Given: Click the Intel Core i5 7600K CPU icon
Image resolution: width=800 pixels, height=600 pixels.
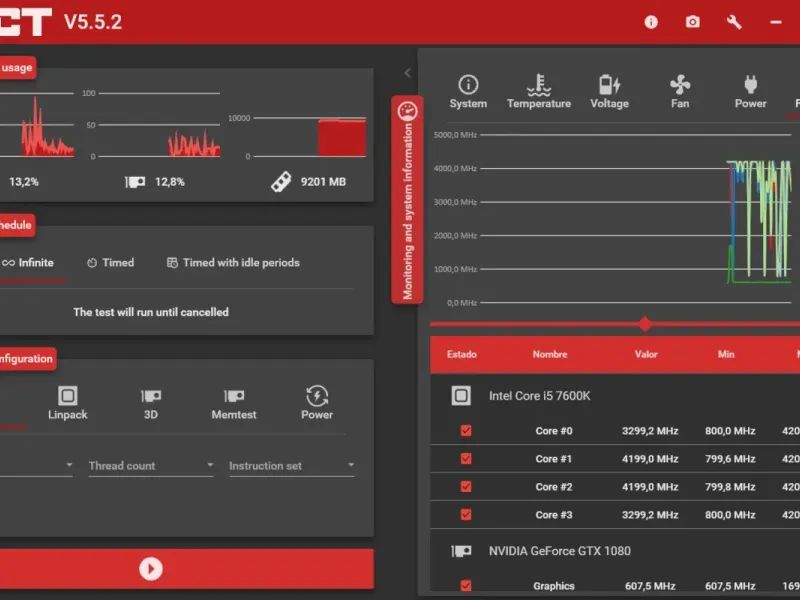Looking at the screenshot, I should click(x=461, y=395).
